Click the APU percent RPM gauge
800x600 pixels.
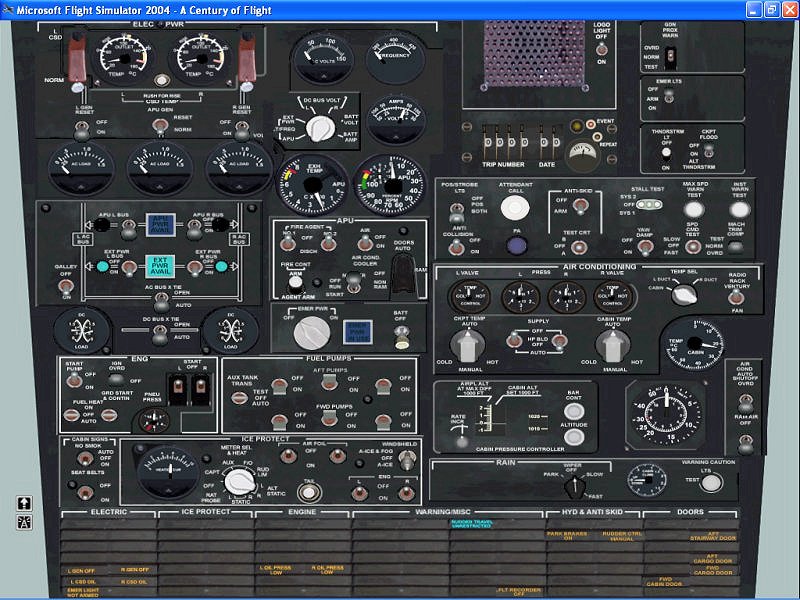click(x=390, y=186)
